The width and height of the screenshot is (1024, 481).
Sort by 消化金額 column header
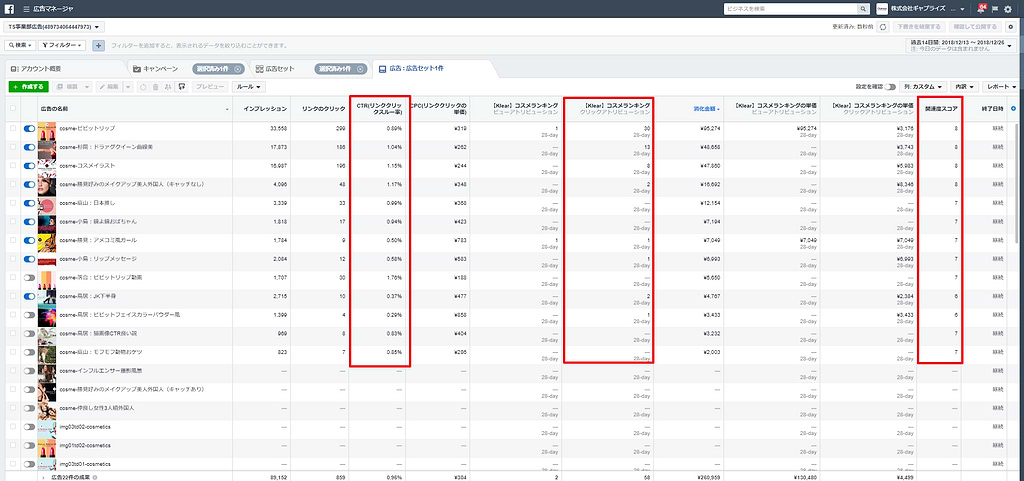[707, 109]
